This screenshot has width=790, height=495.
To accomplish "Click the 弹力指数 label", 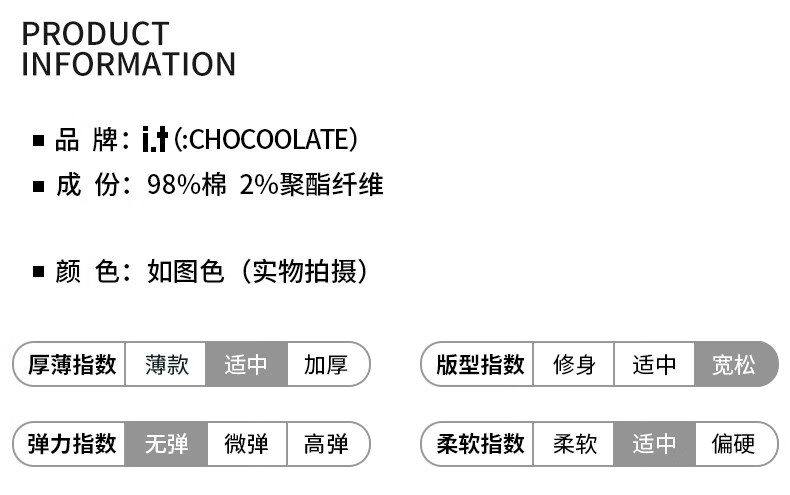I will coord(73,444).
